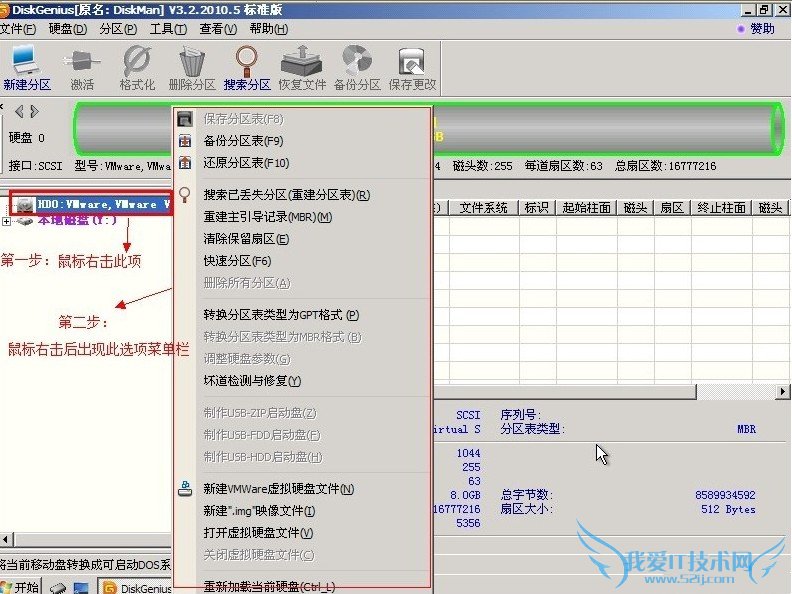Click the 起始柱面 column header
This screenshot has height=594, width=792.
pos(586,208)
